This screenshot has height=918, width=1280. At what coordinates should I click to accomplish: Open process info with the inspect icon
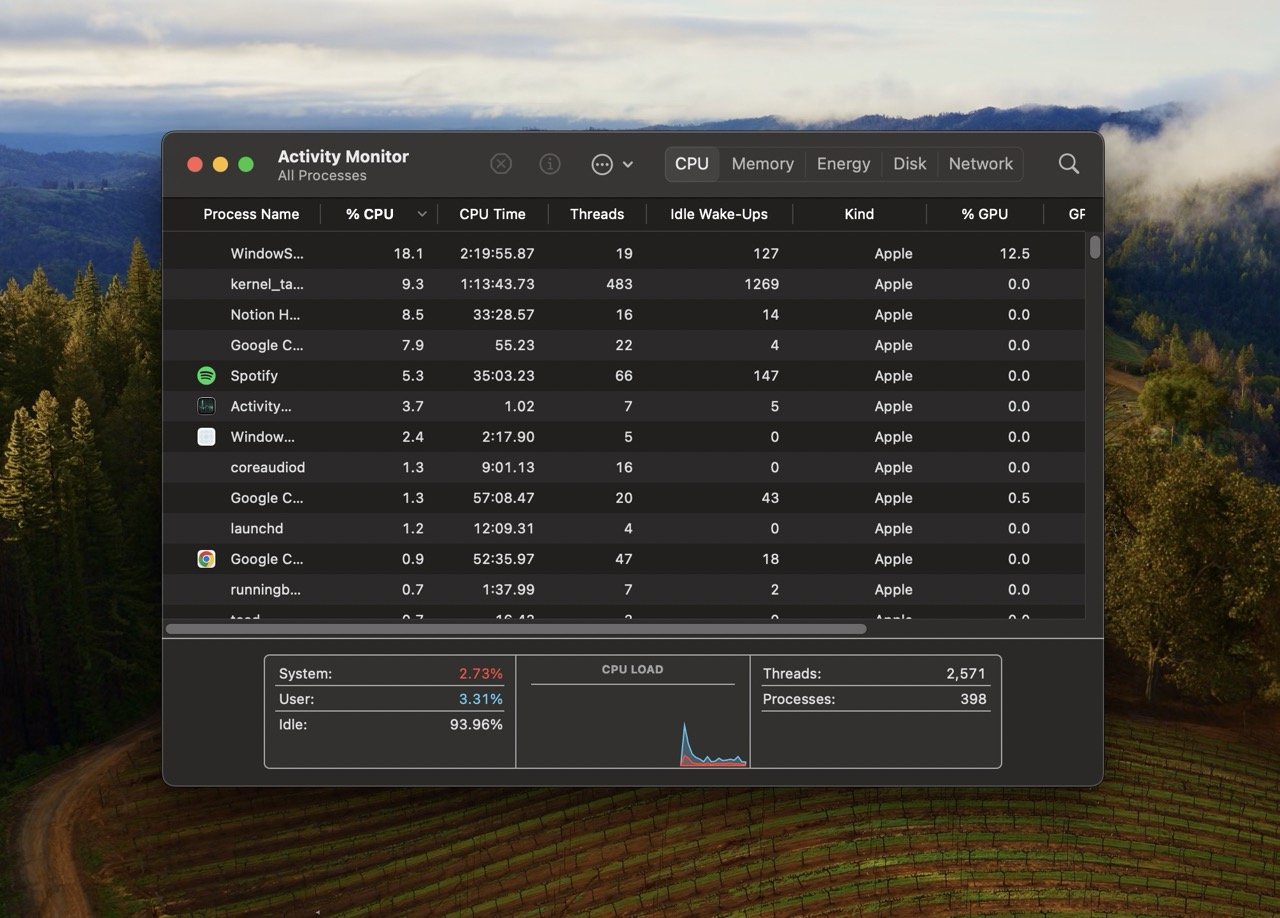click(550, 164)
